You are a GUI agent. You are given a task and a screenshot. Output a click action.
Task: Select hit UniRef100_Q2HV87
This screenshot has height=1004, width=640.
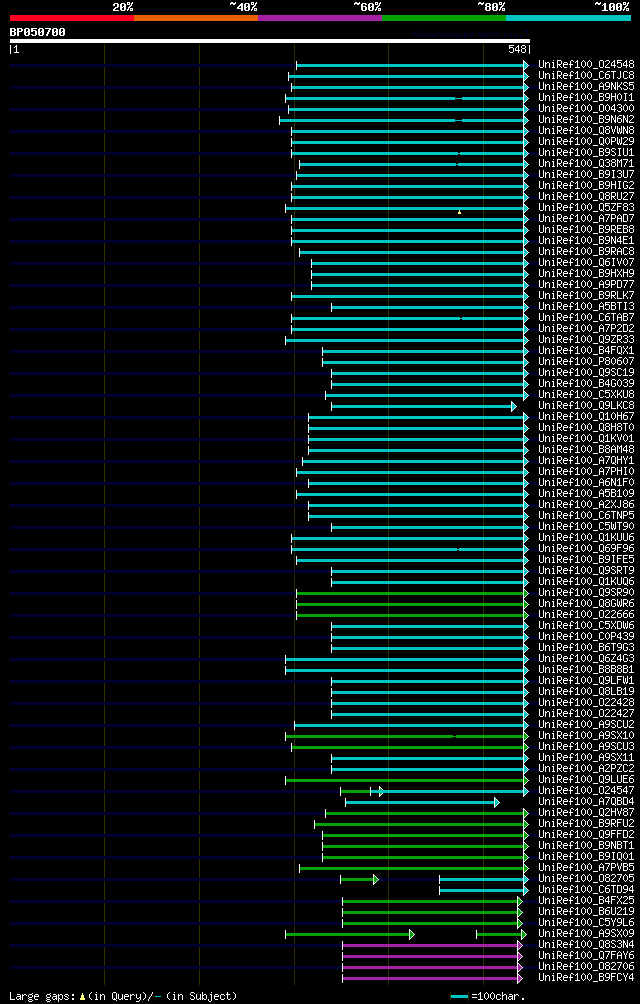click(x=586, y=812)
